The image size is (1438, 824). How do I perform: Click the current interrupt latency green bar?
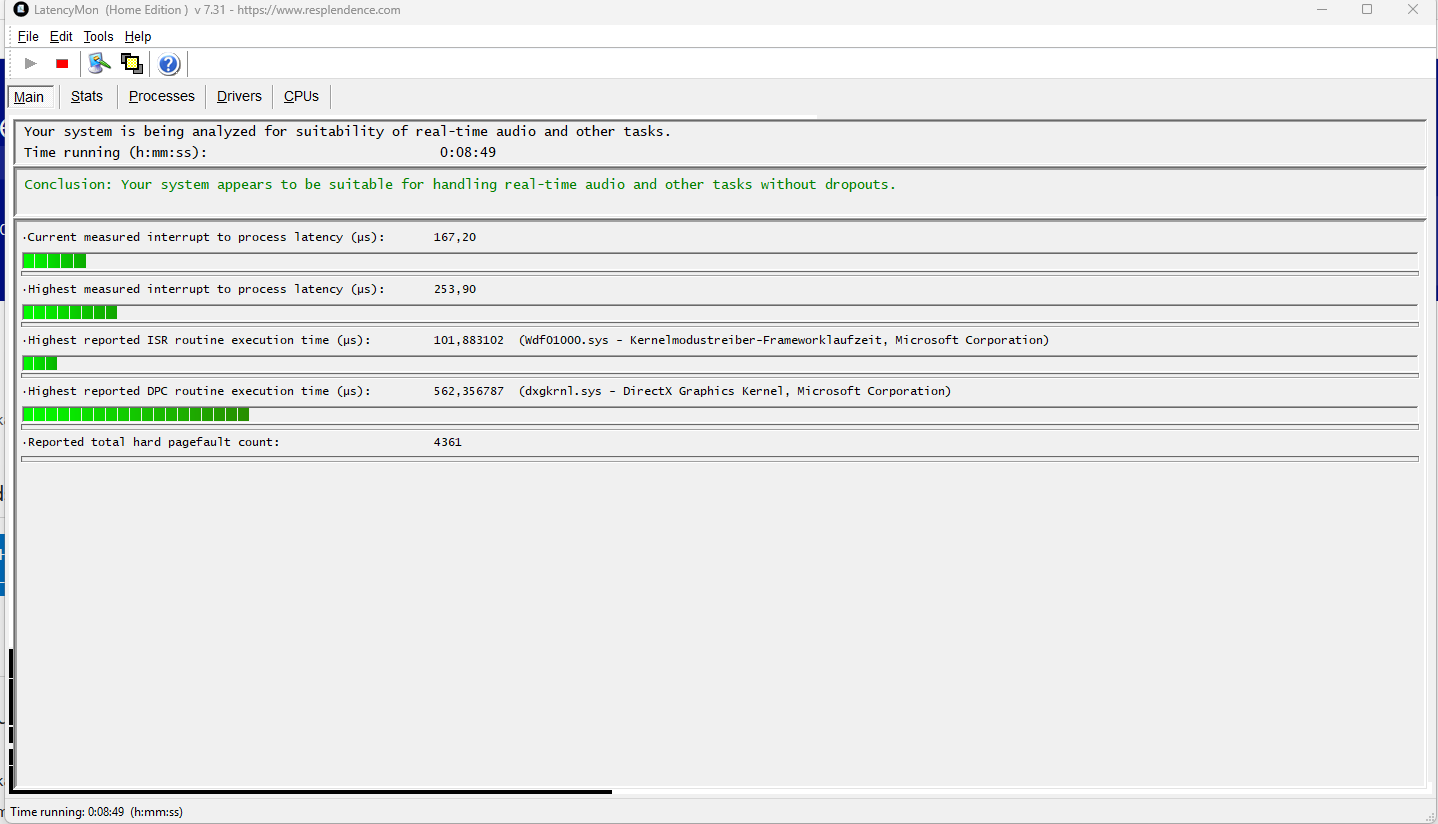click(x=54, y=261)
